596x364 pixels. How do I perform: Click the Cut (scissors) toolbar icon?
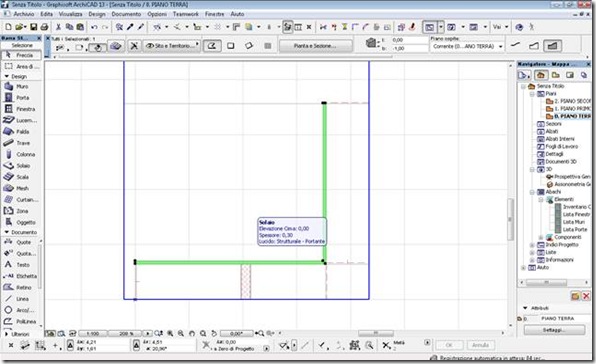pos(58,27)
